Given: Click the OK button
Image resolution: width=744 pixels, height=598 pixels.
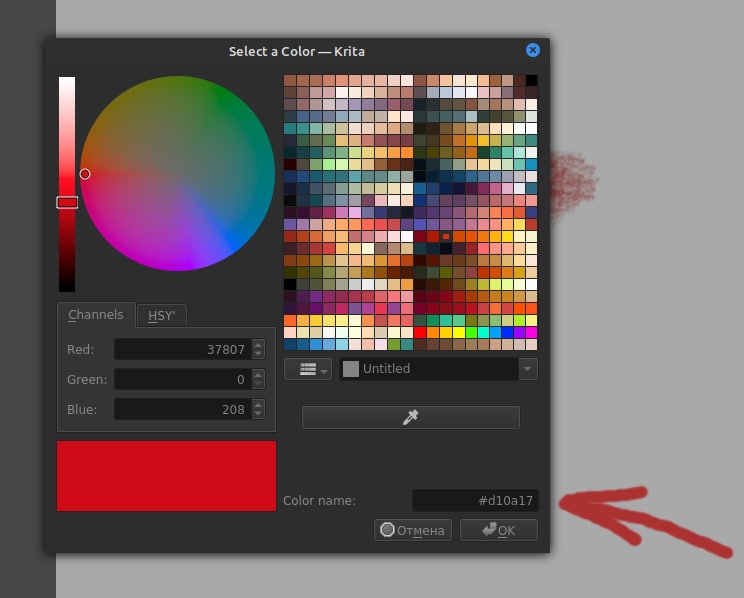Looking at the screenshot, I should coord(499,530).
